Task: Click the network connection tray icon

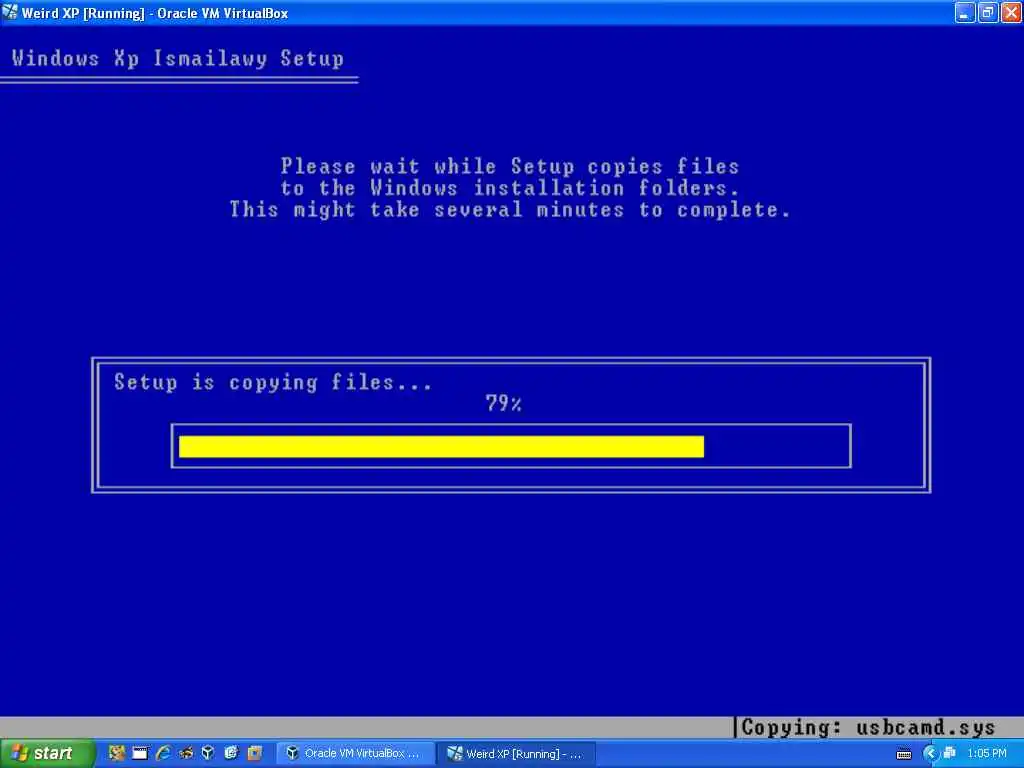Action: tap(950, 754)
